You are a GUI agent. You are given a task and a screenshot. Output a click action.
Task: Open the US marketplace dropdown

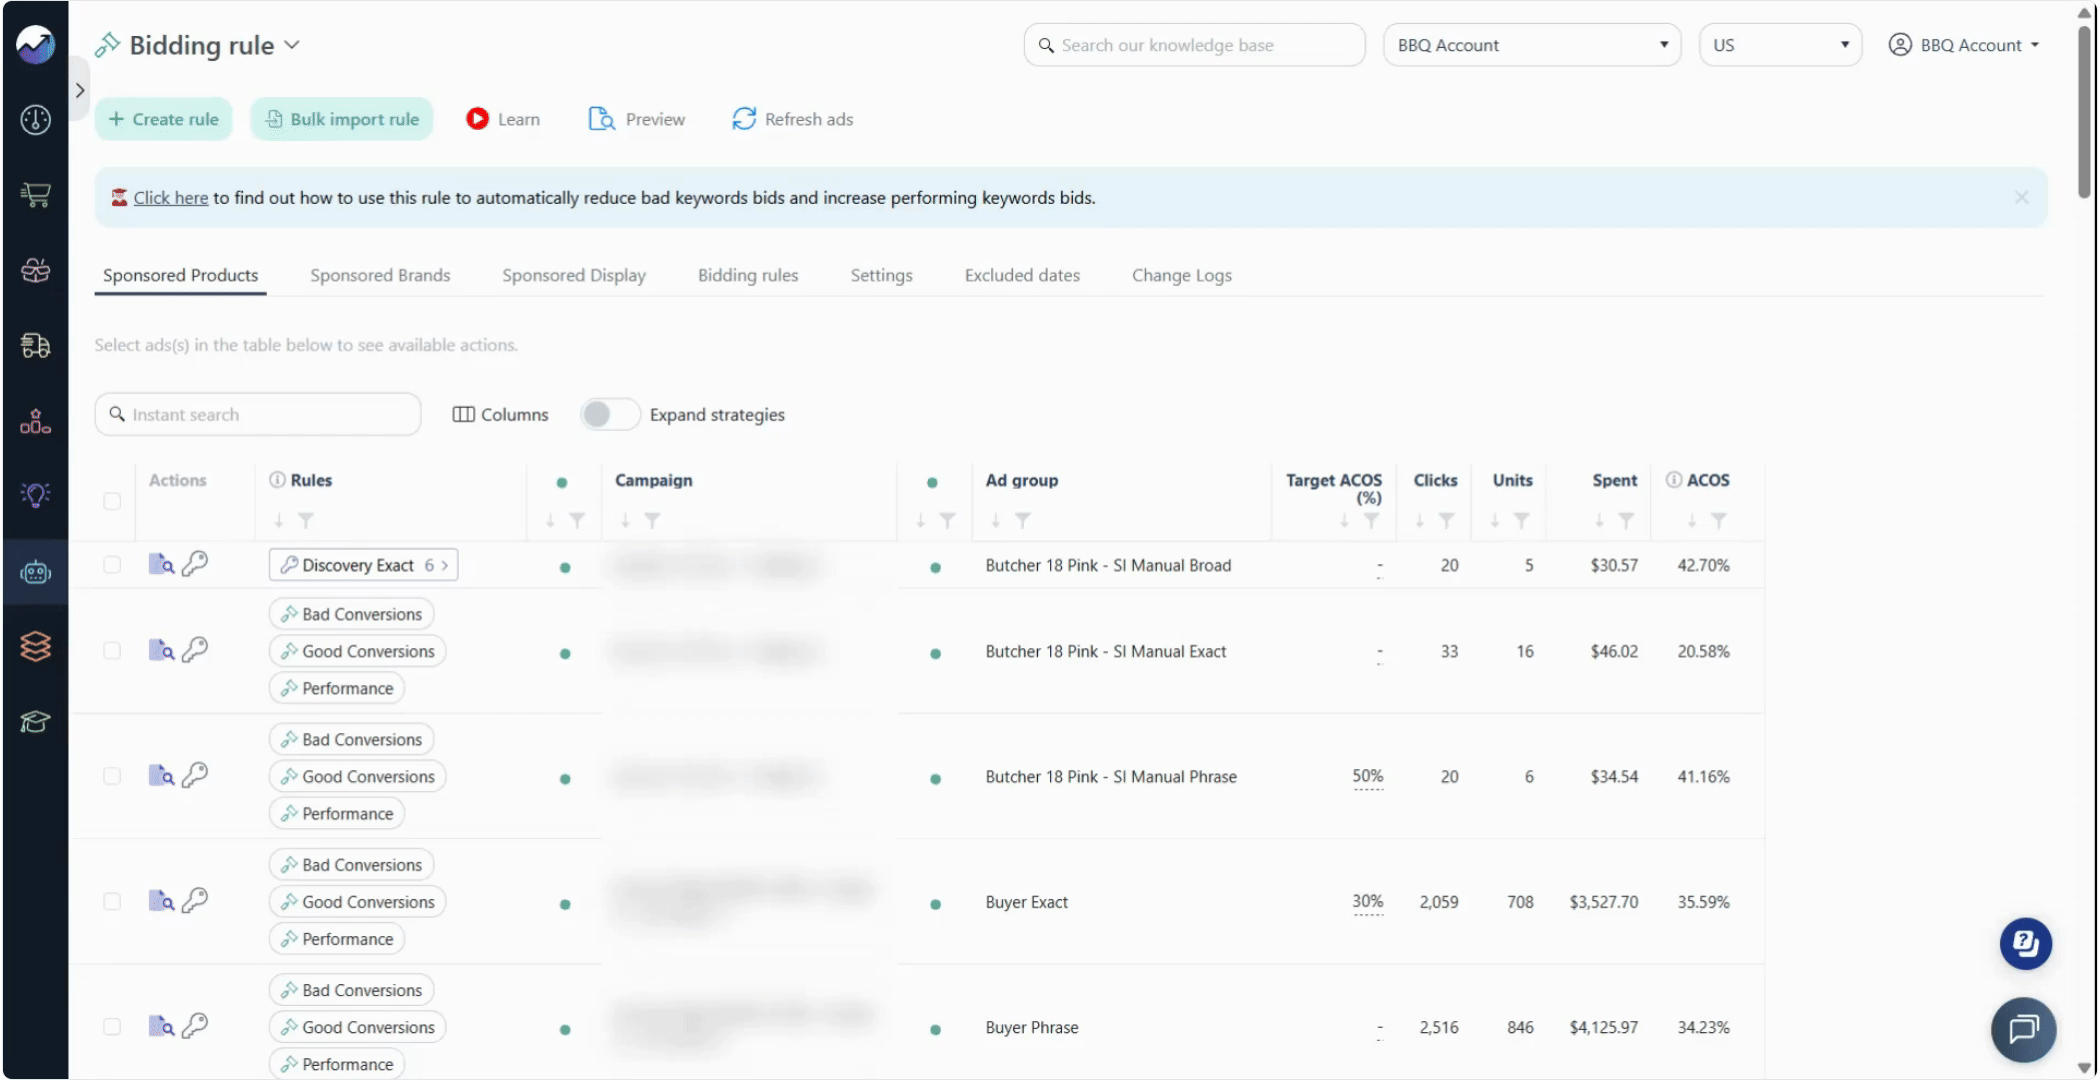point(1780,45)
